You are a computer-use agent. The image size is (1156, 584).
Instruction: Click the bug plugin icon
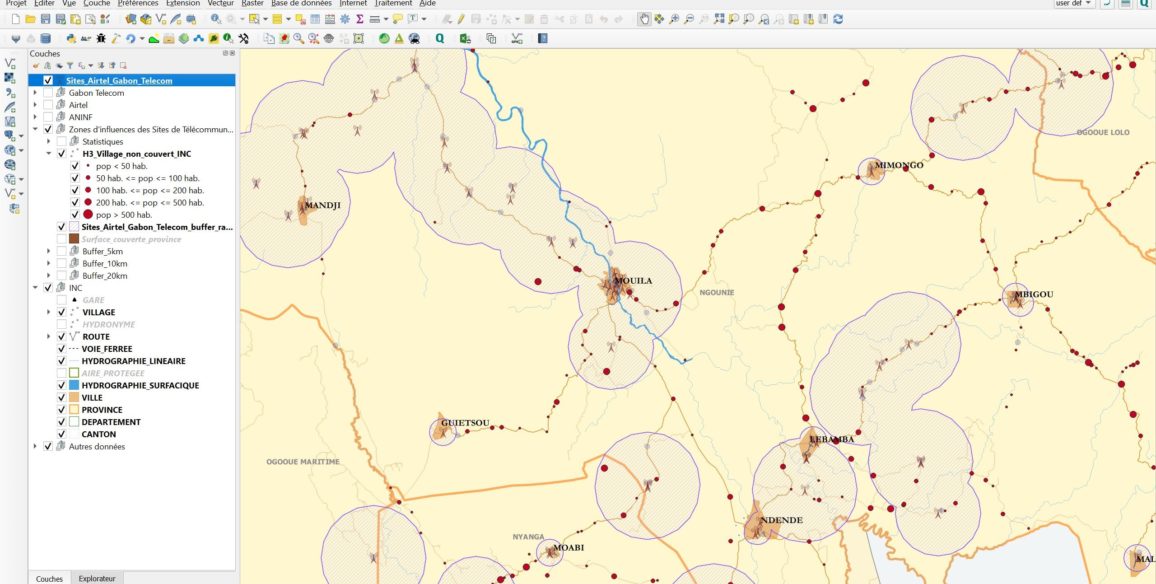pyautogui.click(x=101, y=38)
